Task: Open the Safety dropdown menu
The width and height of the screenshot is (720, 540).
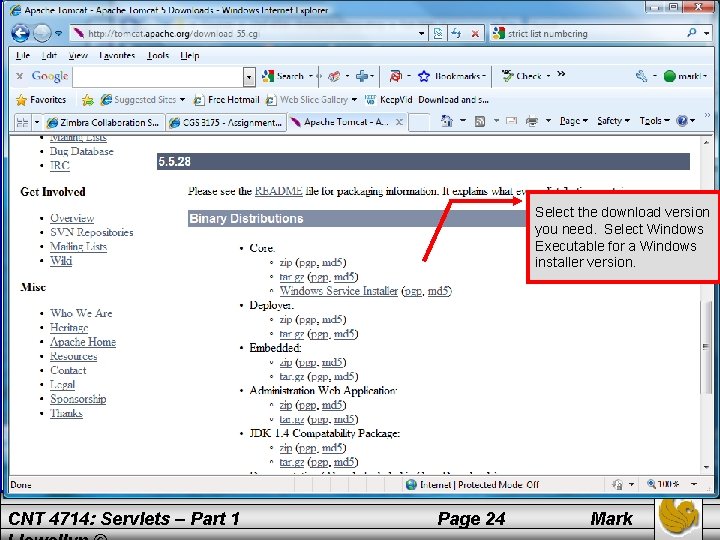Action: pyautogui.click(x=613, y=121)
